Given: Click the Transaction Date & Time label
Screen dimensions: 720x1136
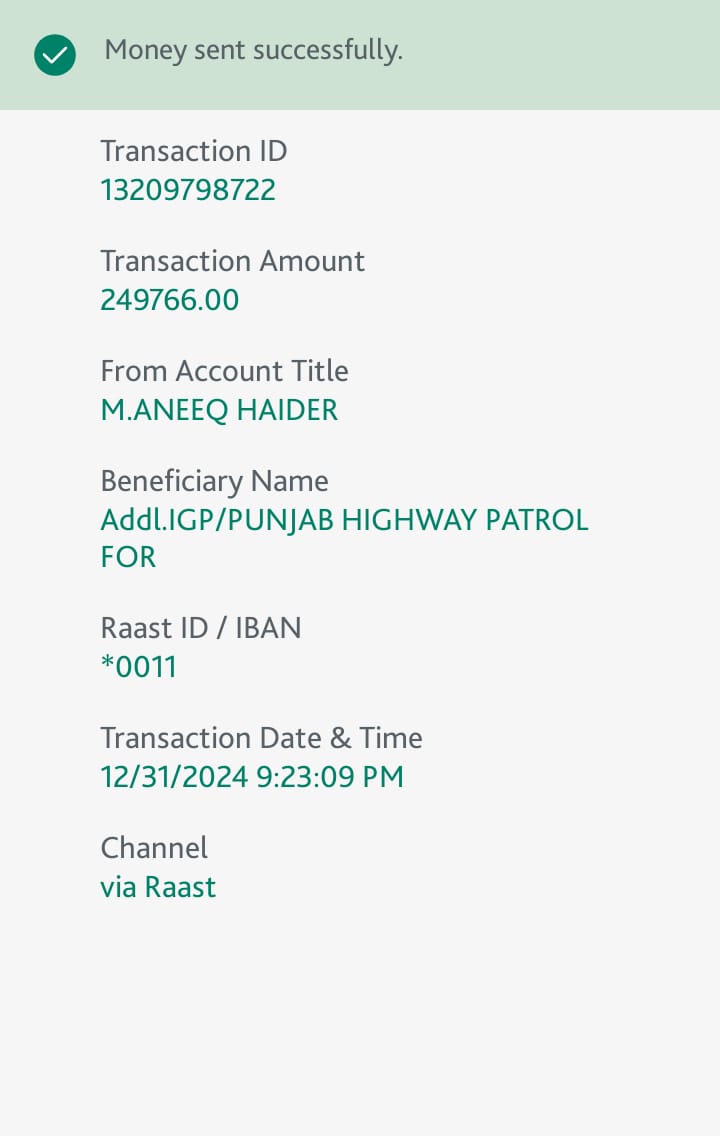Looking at the screenshot, I should 261,738.
